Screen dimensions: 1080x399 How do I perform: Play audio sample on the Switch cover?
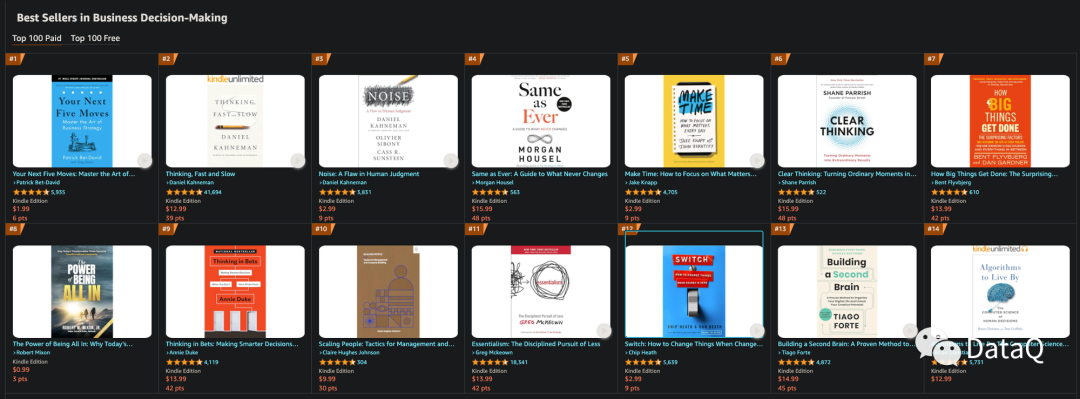[x=756, y=331]
